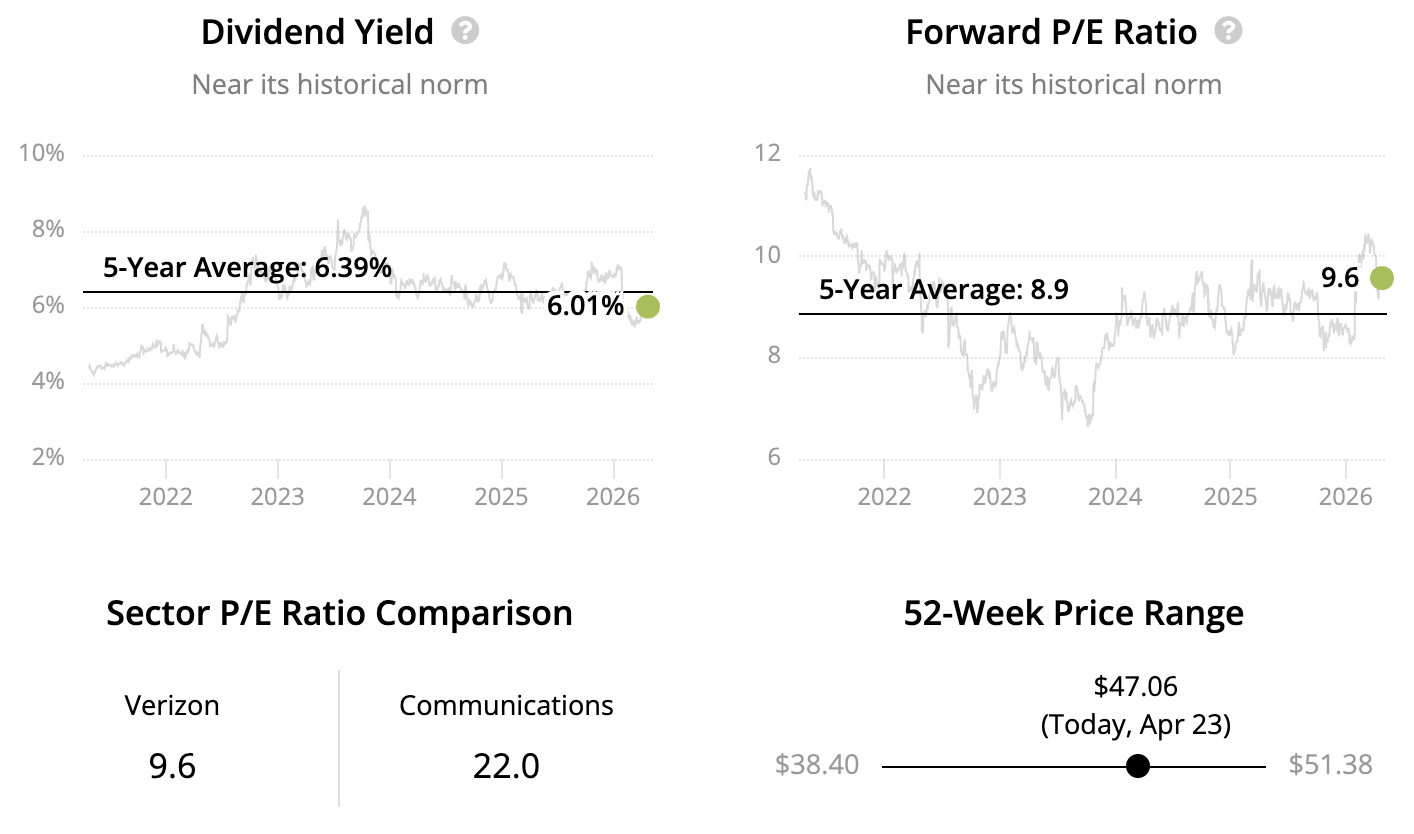Select the 52-week low price $38.40
The image size is (1414, 834).
817,766
